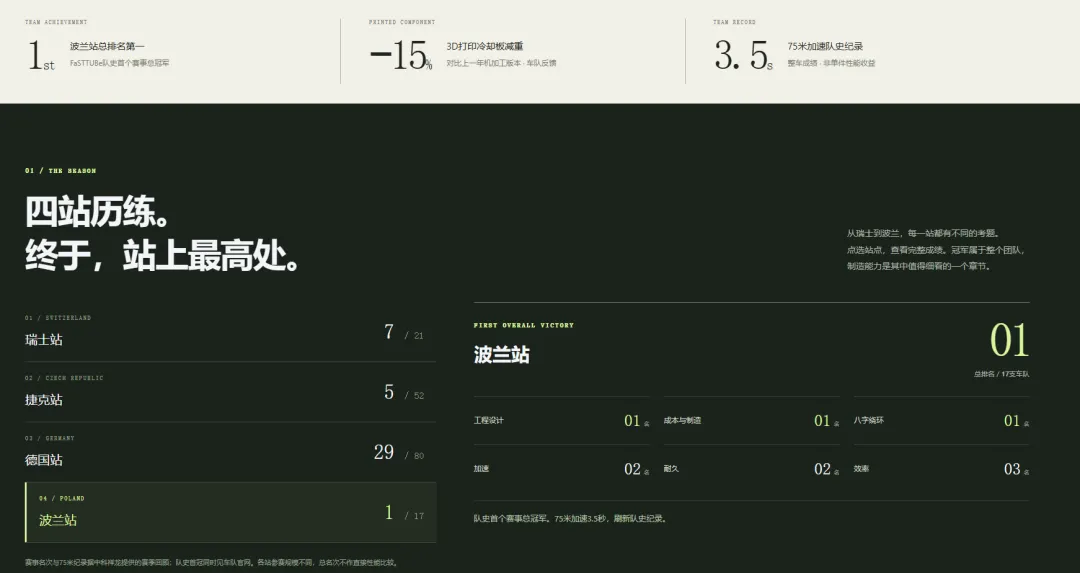Click the '75米加速队史纪录' stat heading

click(x=825, y=46)
